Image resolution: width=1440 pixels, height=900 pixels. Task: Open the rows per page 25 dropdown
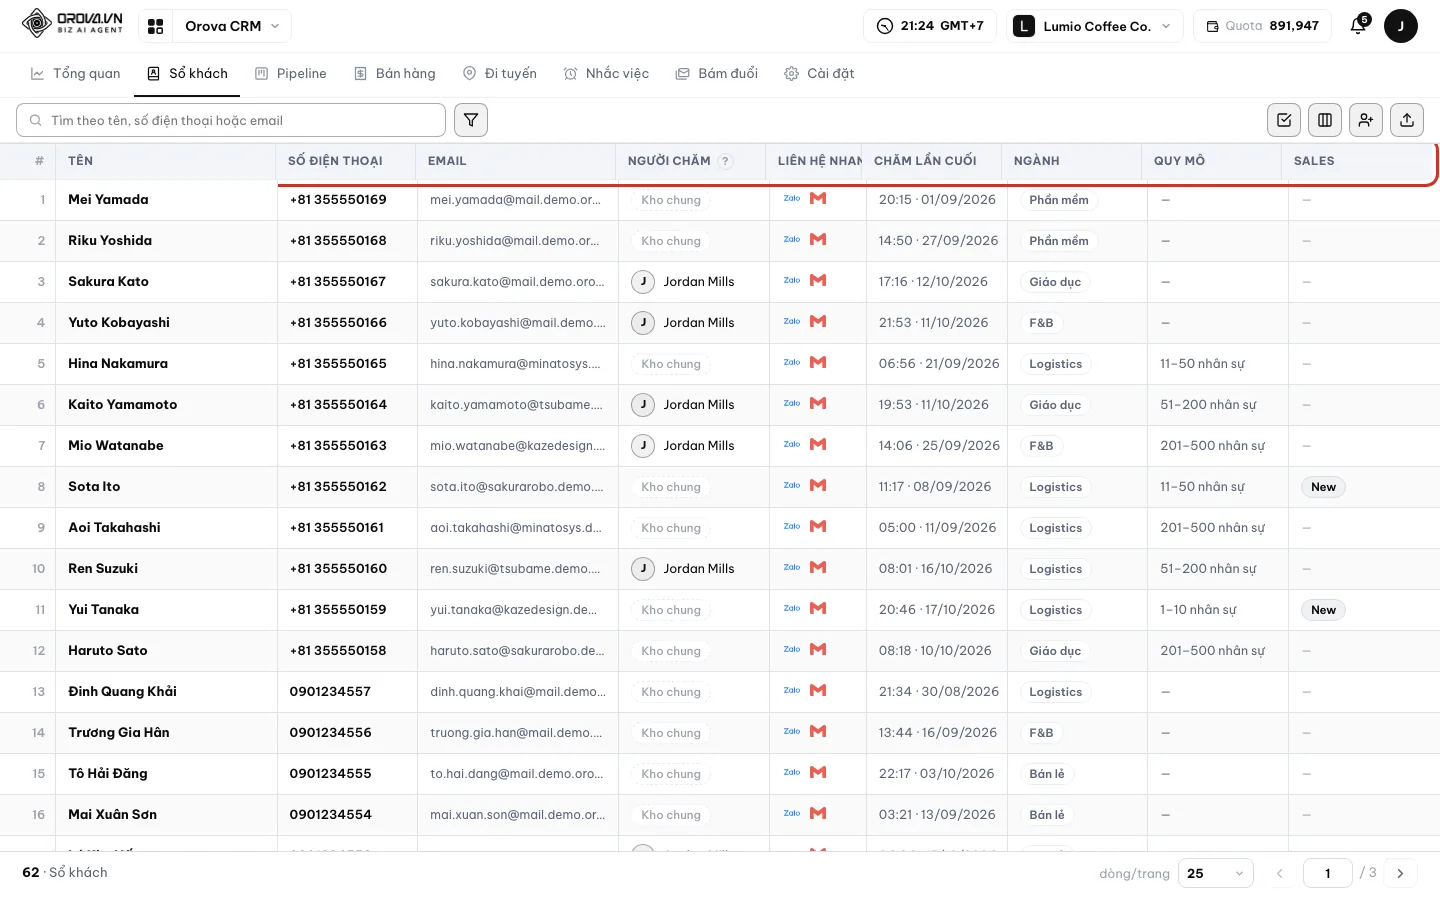click(1216, 873)
